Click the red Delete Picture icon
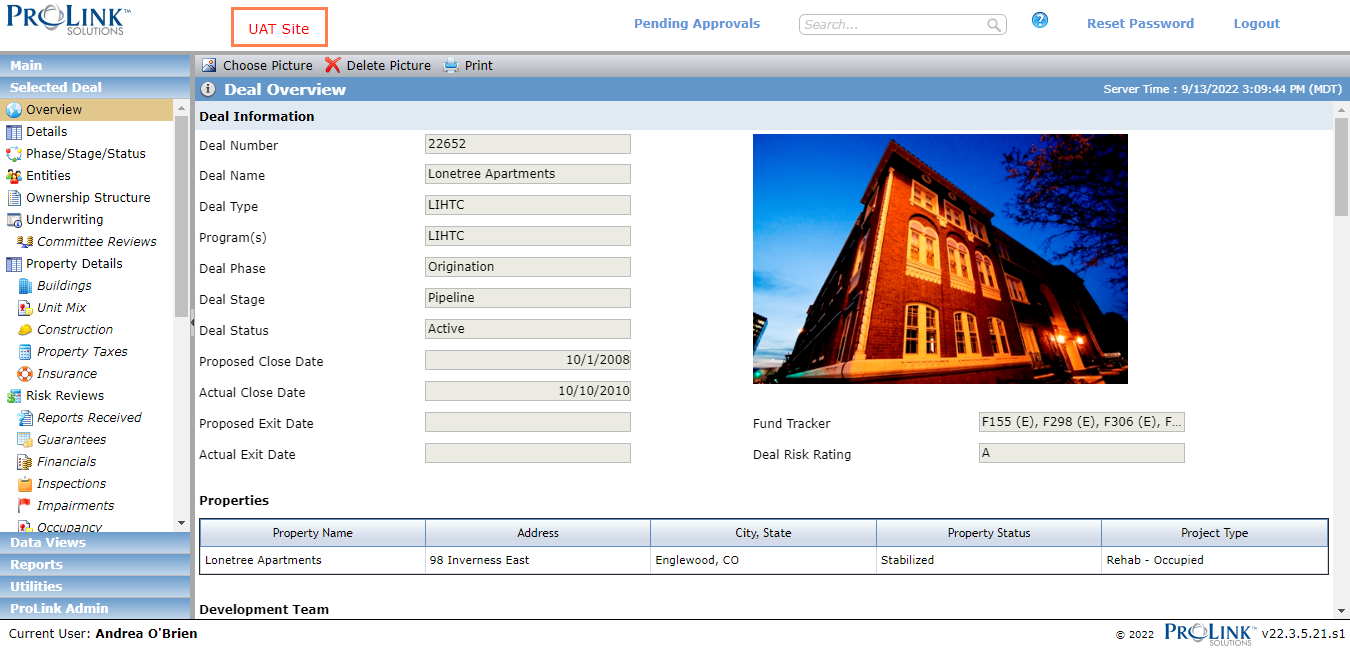 click(x=333, y=65)
